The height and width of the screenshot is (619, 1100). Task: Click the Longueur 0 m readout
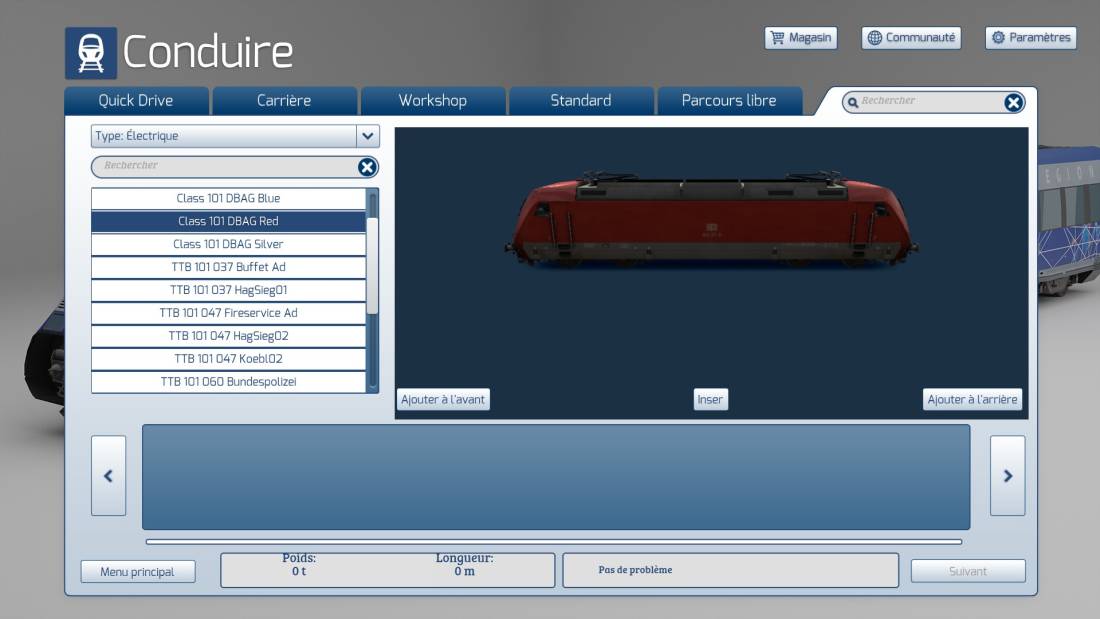[464, 564]
